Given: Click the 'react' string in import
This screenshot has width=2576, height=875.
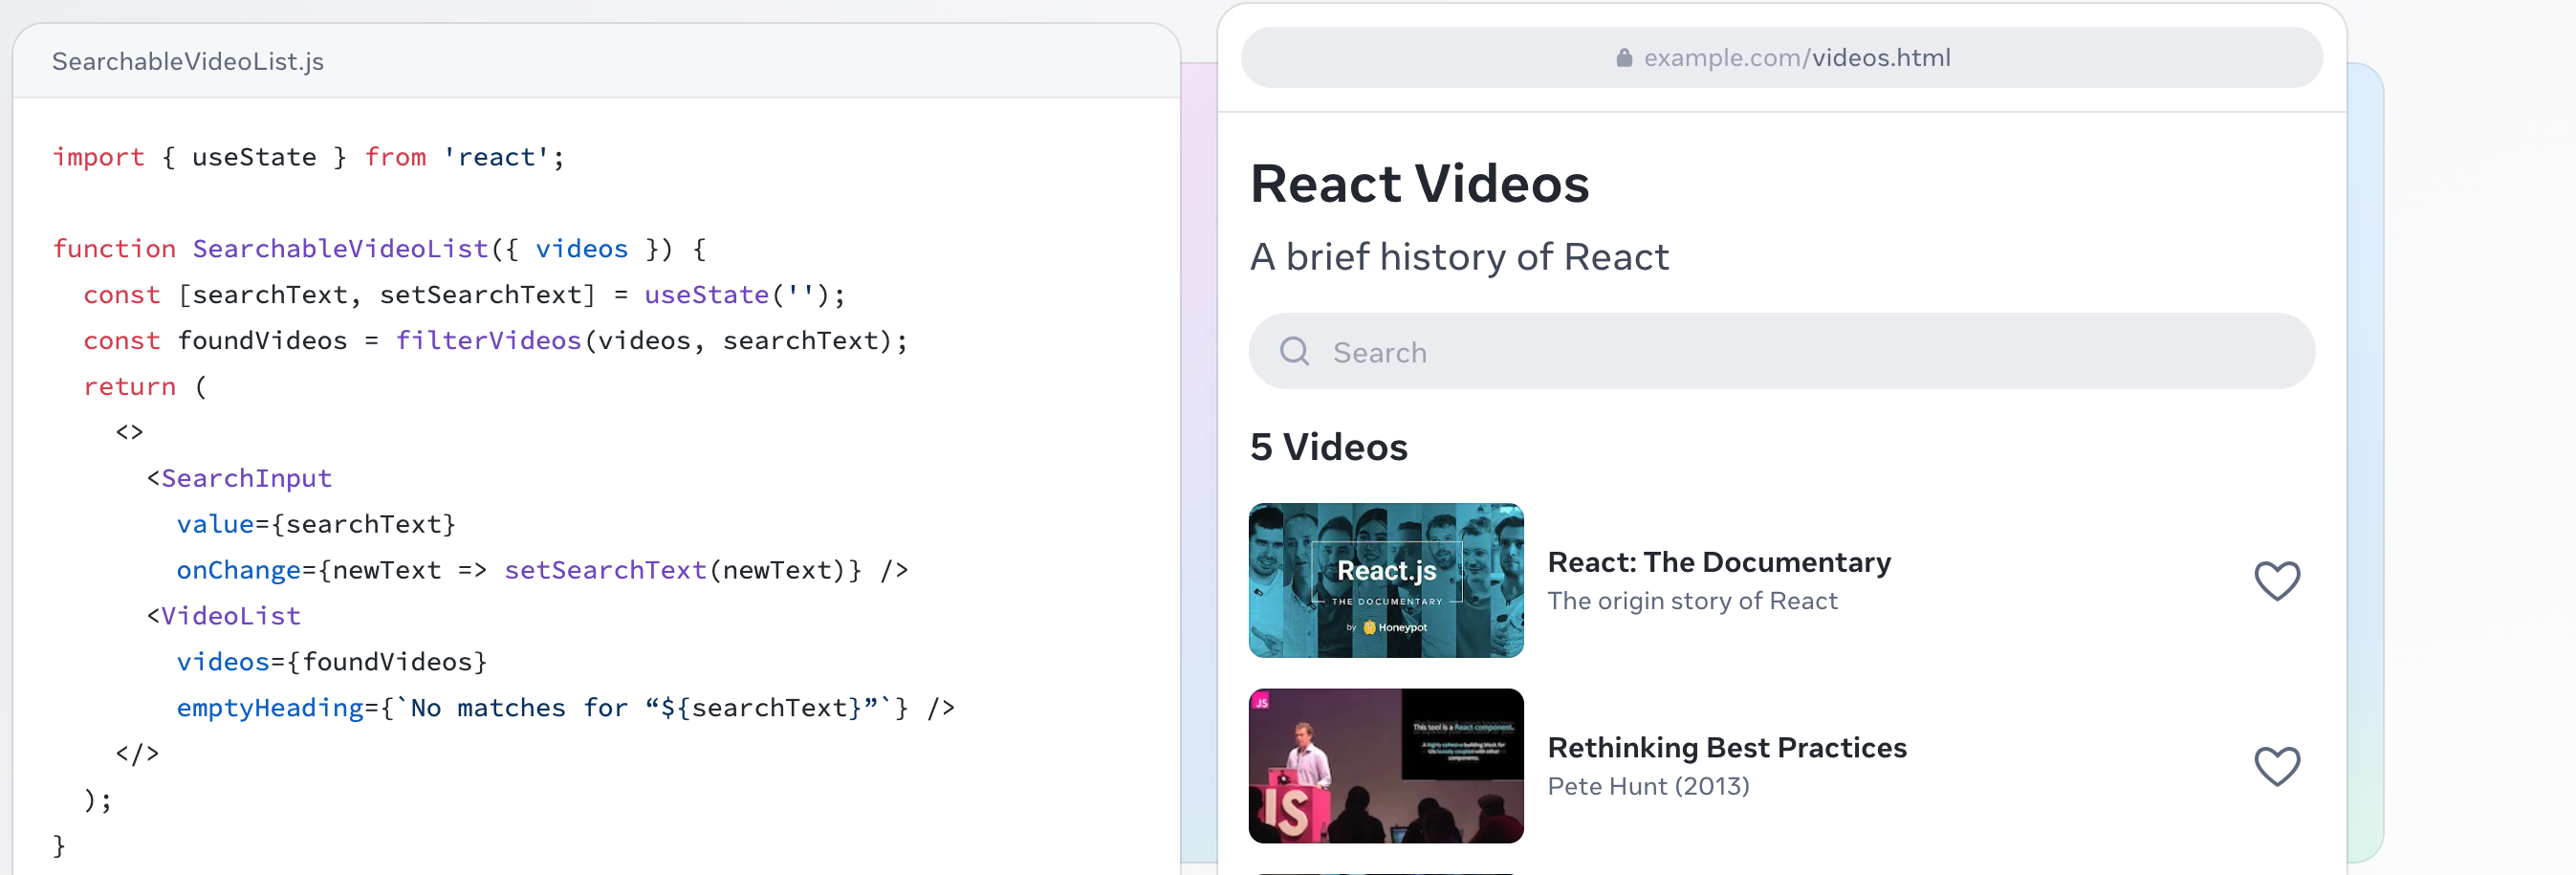Looking at the screenshot, I should point(496,157).
